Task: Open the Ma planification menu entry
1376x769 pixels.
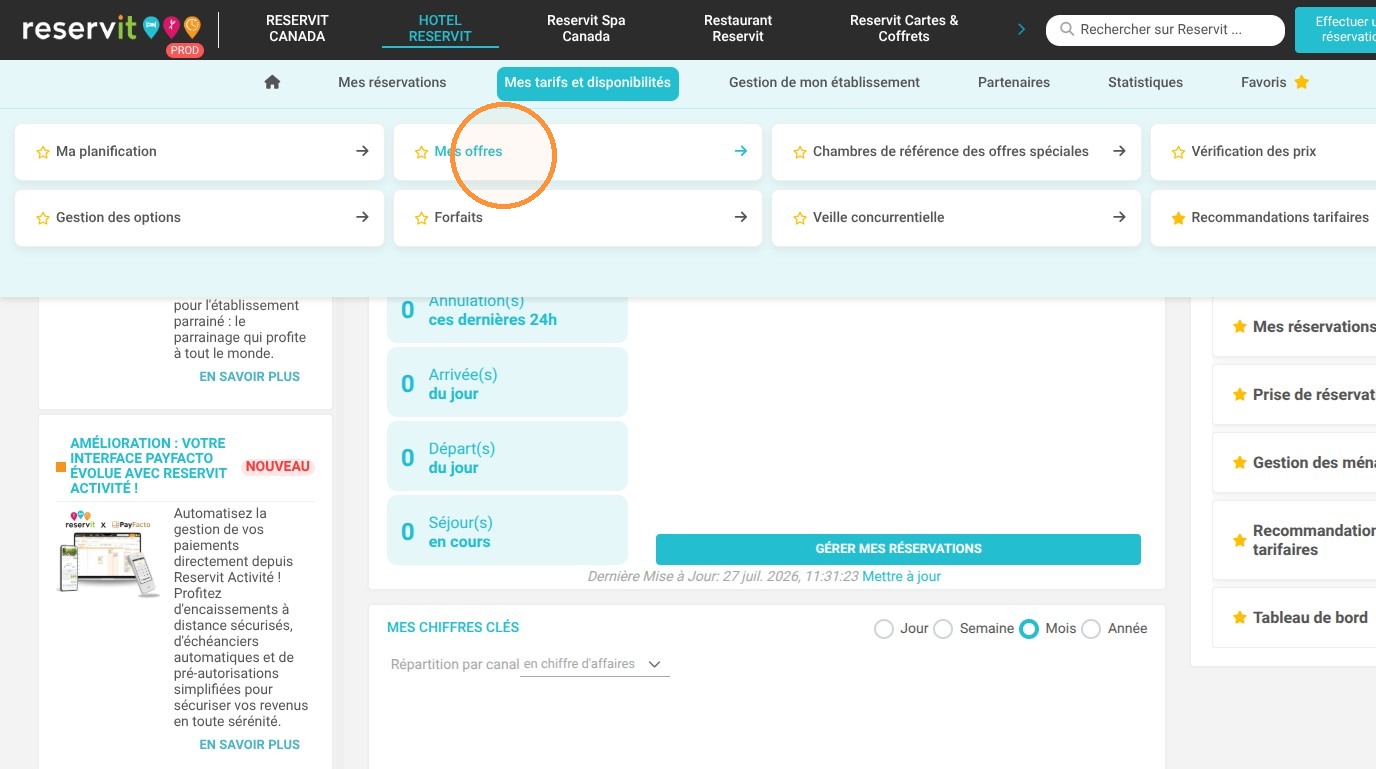Action: click(199, 152)
